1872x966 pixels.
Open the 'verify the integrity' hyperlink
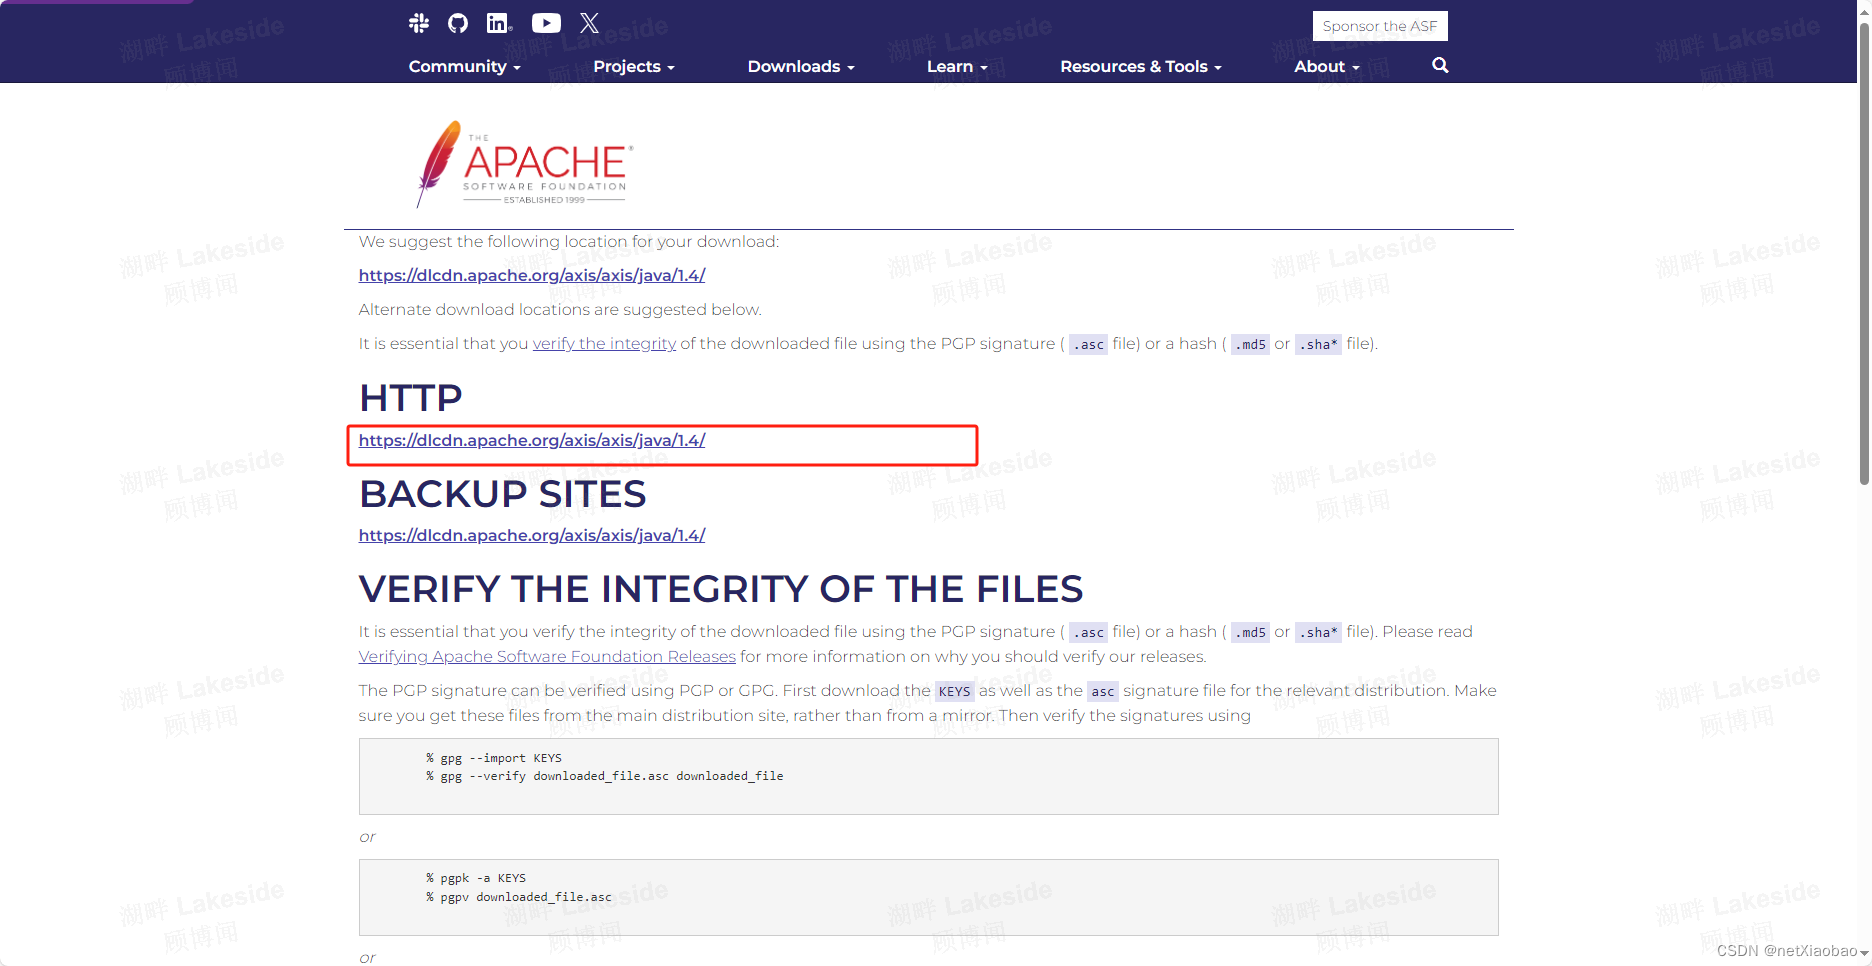click(604, 343)
